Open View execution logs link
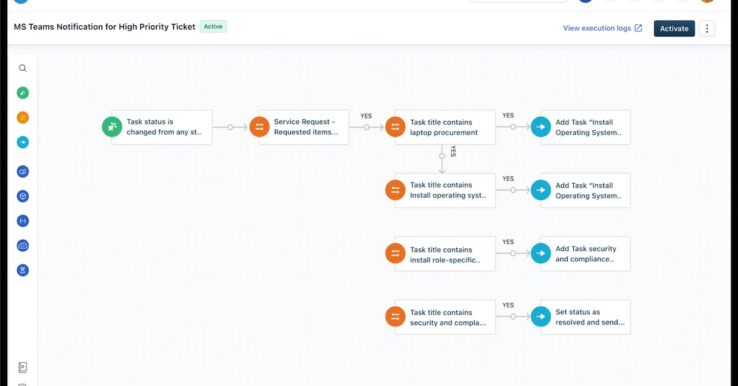This screenshot has width=738, height=386. tap(602, 28)
